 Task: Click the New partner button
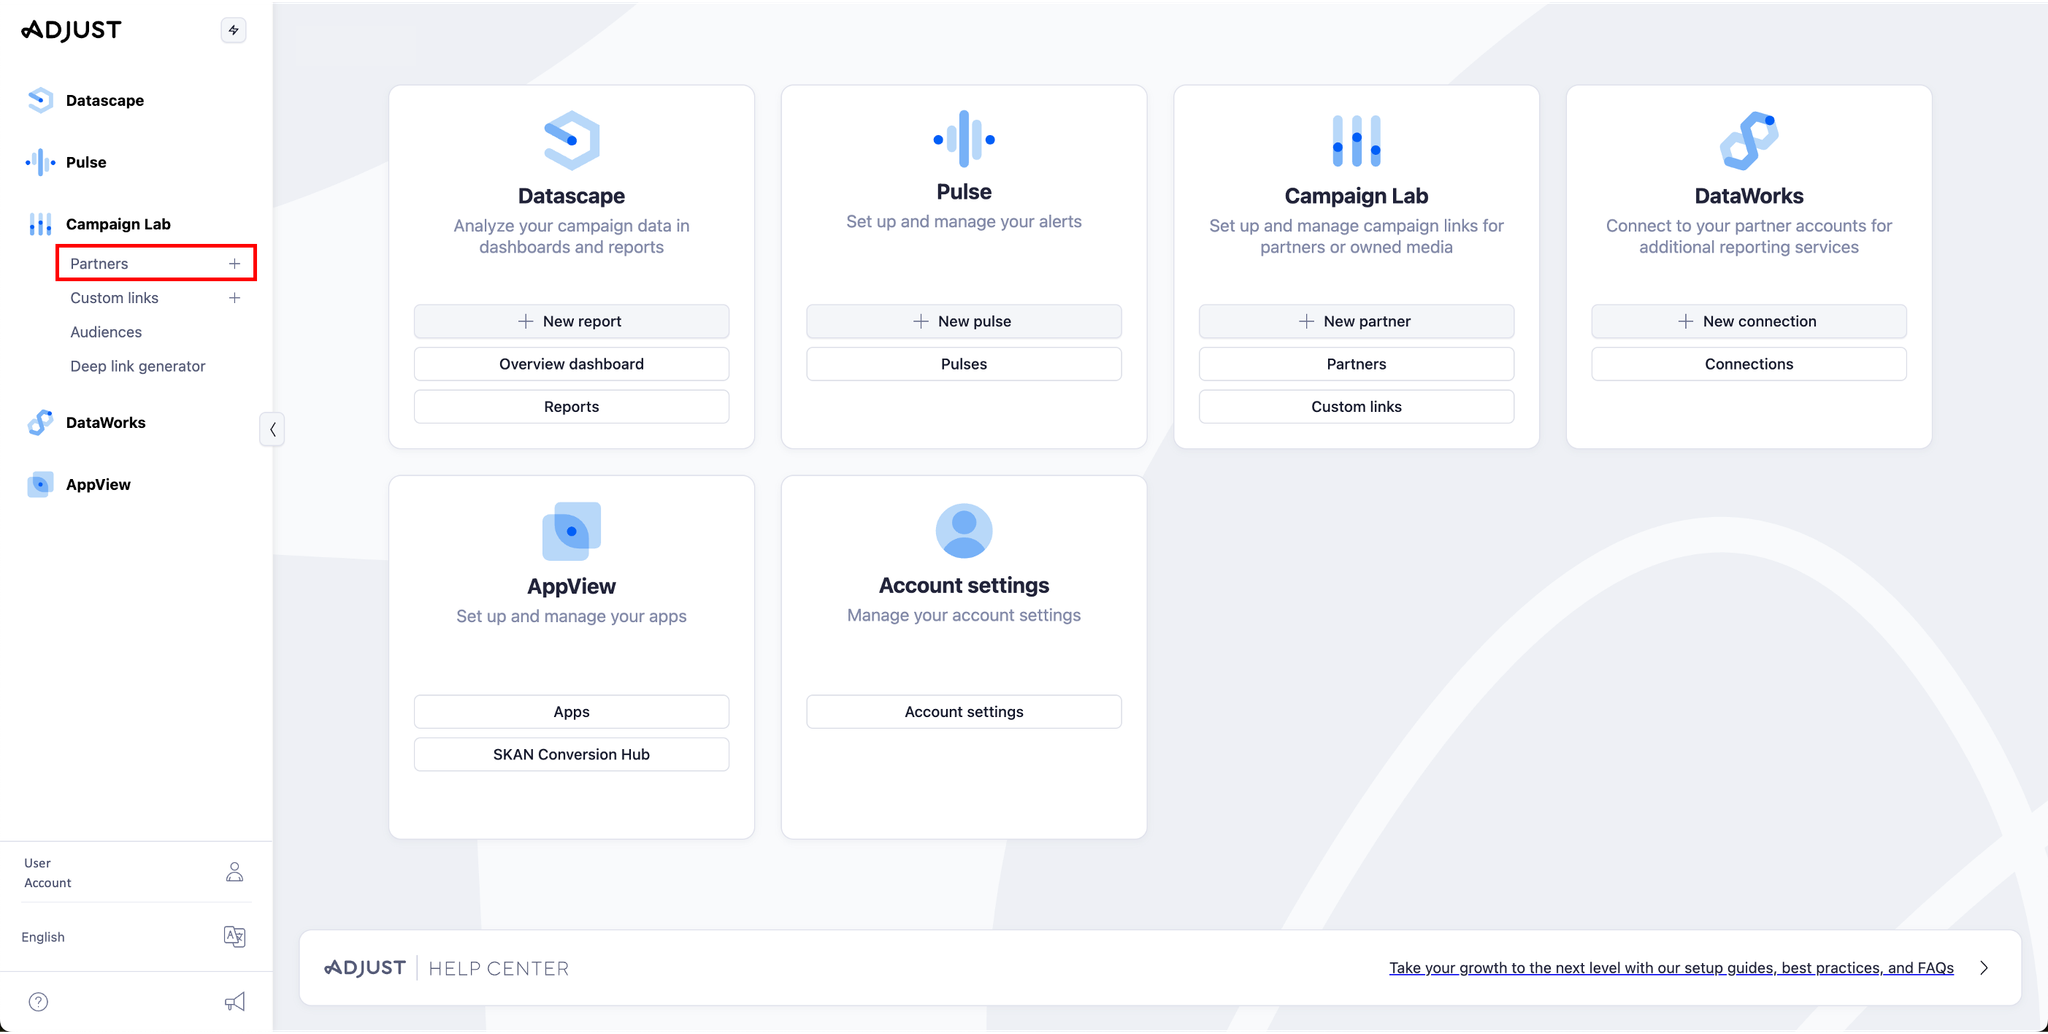(x=1356, y=321)
